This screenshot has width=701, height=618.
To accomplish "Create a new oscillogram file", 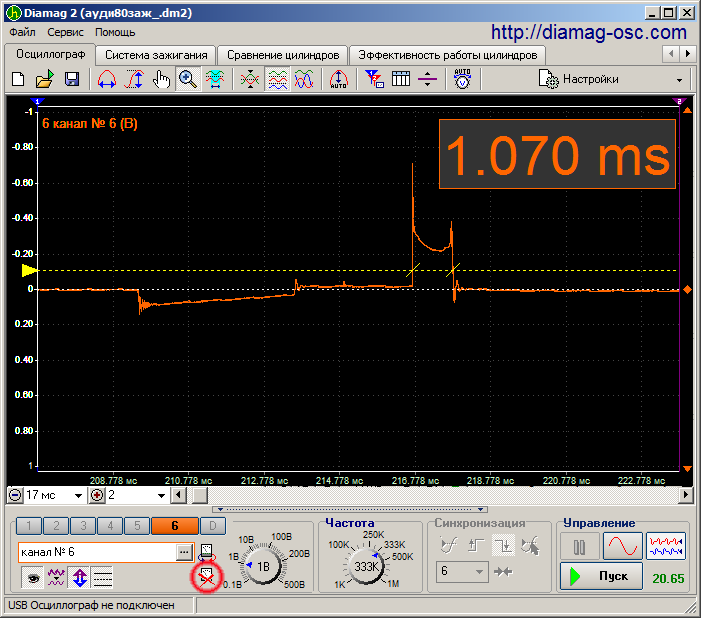I will [18, 80].
